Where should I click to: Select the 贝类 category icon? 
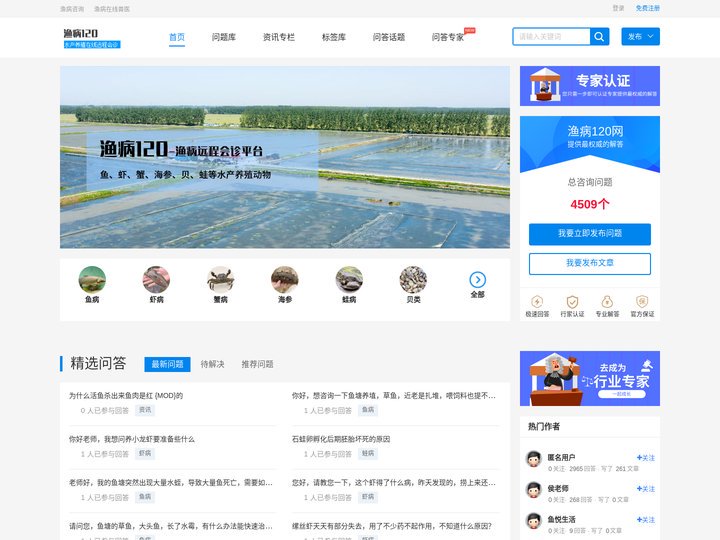click(413, 279)
